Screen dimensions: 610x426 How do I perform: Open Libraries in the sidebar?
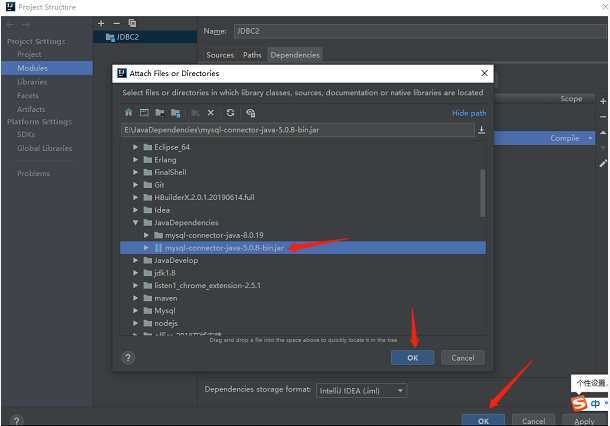tap(32, 82)
